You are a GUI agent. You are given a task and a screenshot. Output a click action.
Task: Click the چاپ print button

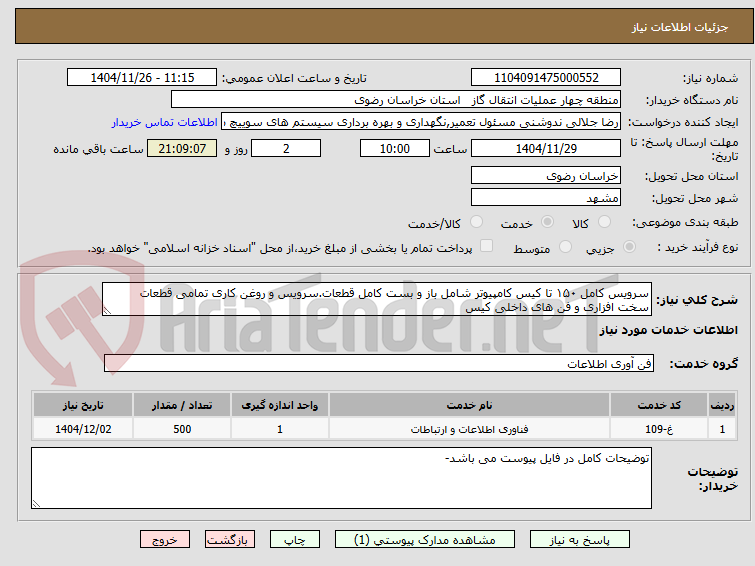(x=295, y=540)
